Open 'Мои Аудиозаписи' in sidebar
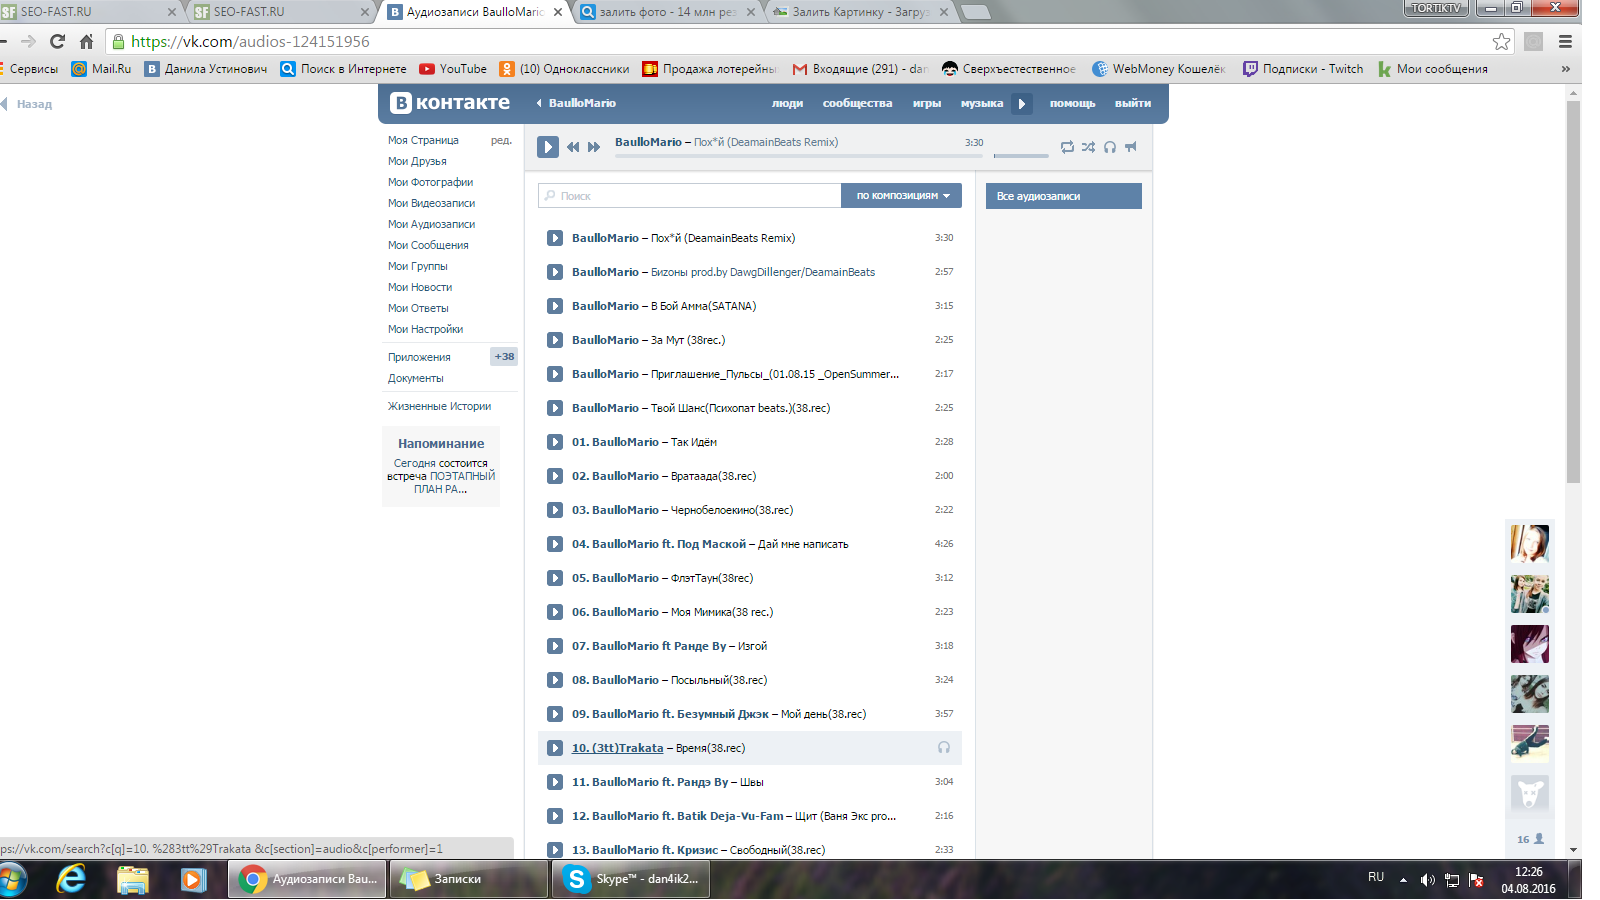Viewport: 1600px width, 900px height. click(431, 224)
